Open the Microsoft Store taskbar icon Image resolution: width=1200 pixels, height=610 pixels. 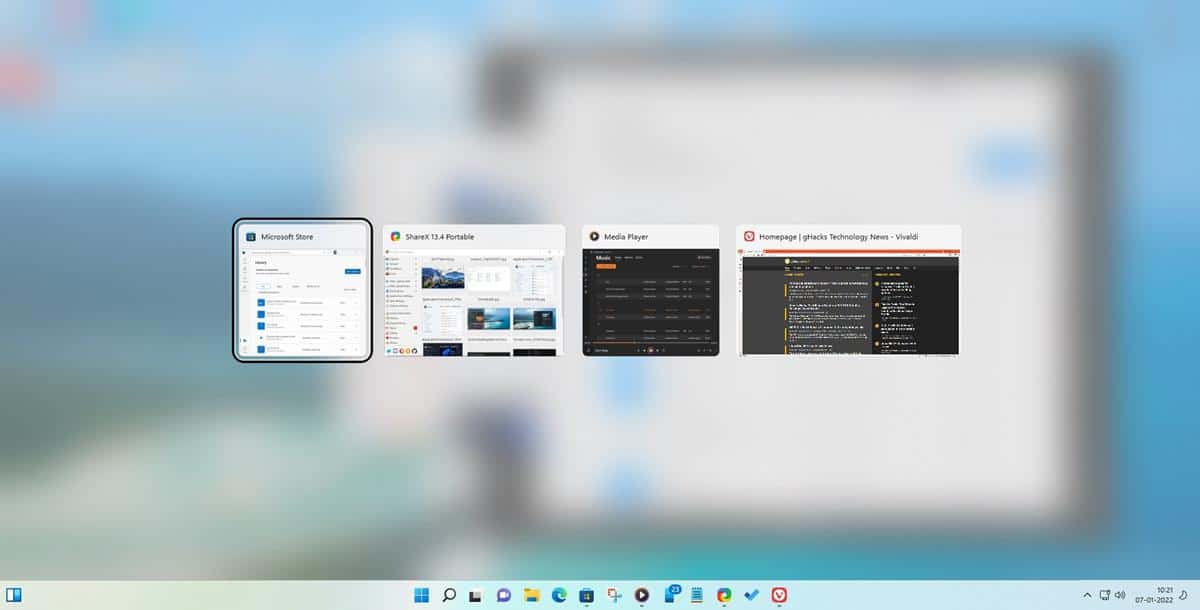587,594
